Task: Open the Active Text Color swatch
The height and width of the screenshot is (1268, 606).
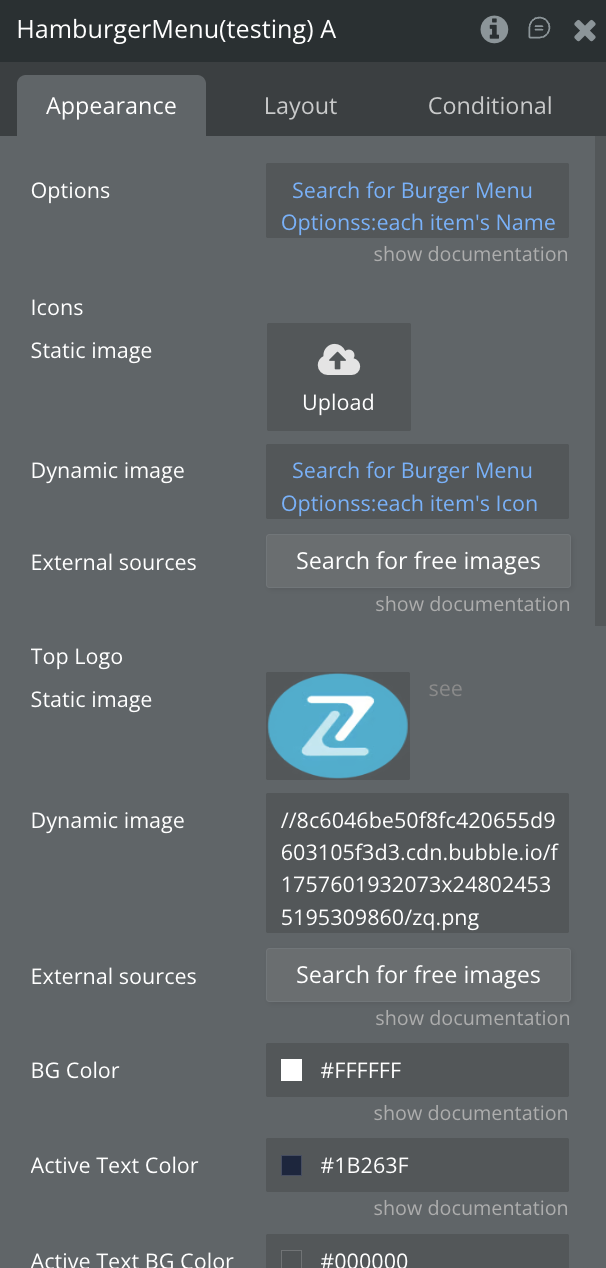Action: pos(291,1166)
